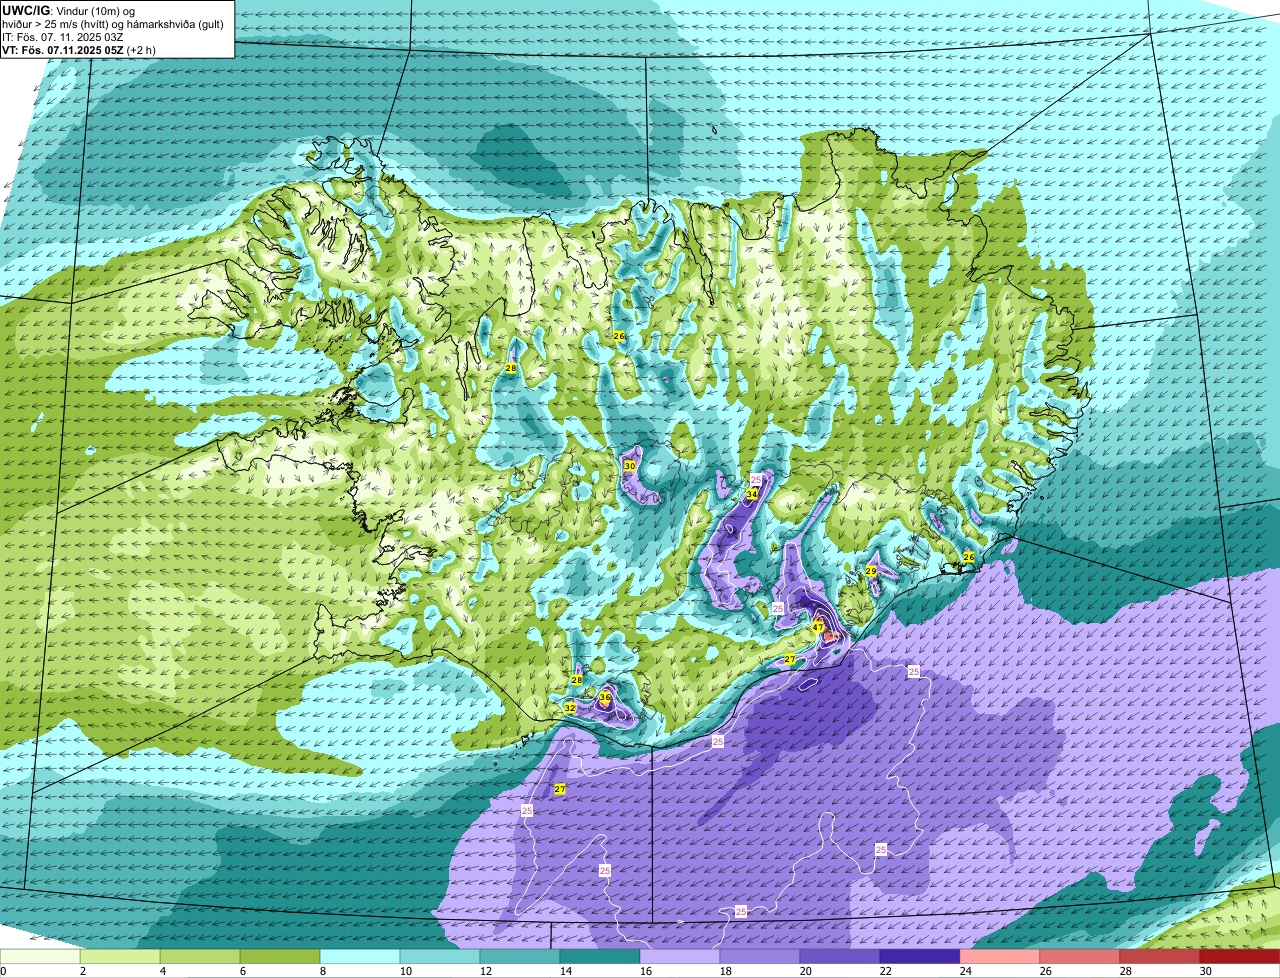The image size is (1280, 978).
Task: Select the 8–10 m/s light cyan legend swatch
Action: tap(360, 957)
